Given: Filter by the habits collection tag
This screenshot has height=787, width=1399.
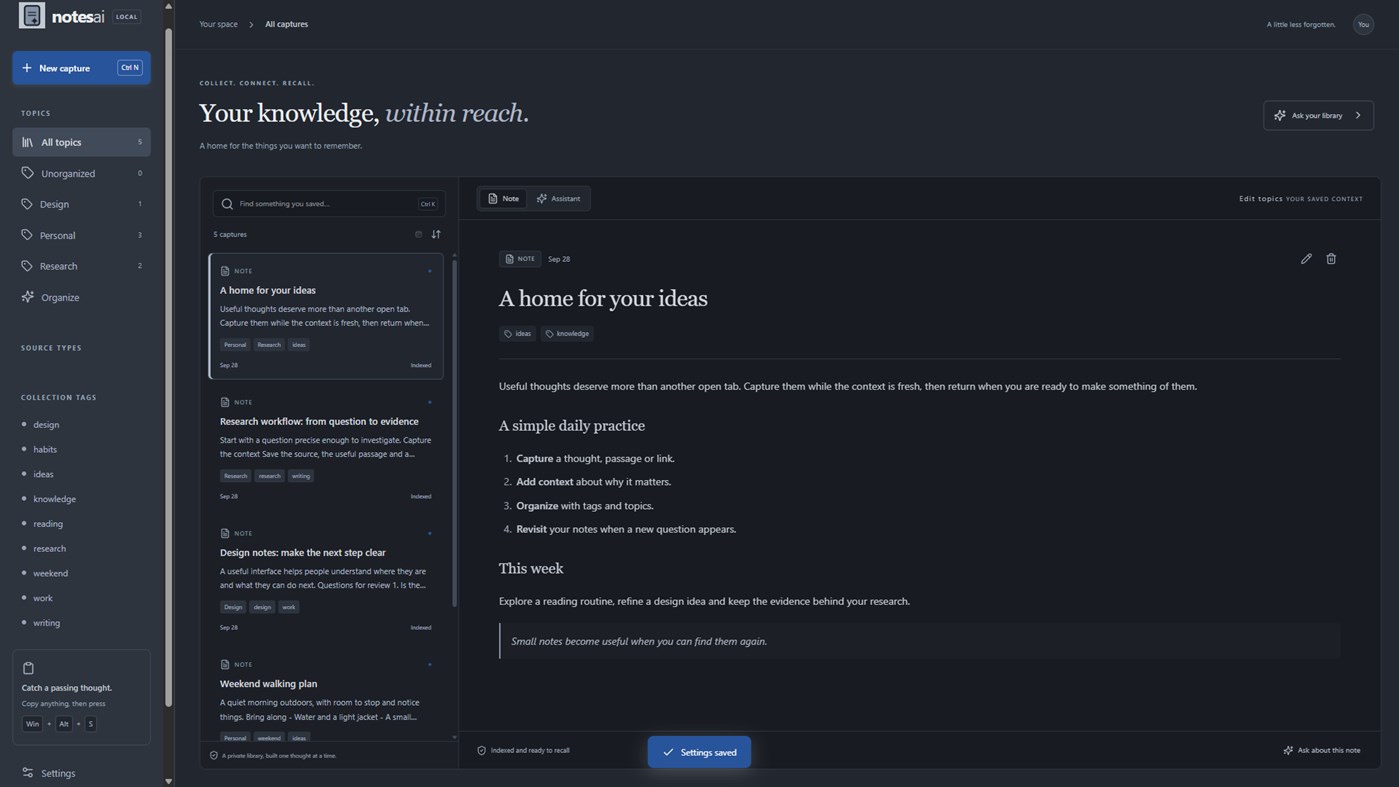Looking at the screenshot, I should click(x=45, y=449).
